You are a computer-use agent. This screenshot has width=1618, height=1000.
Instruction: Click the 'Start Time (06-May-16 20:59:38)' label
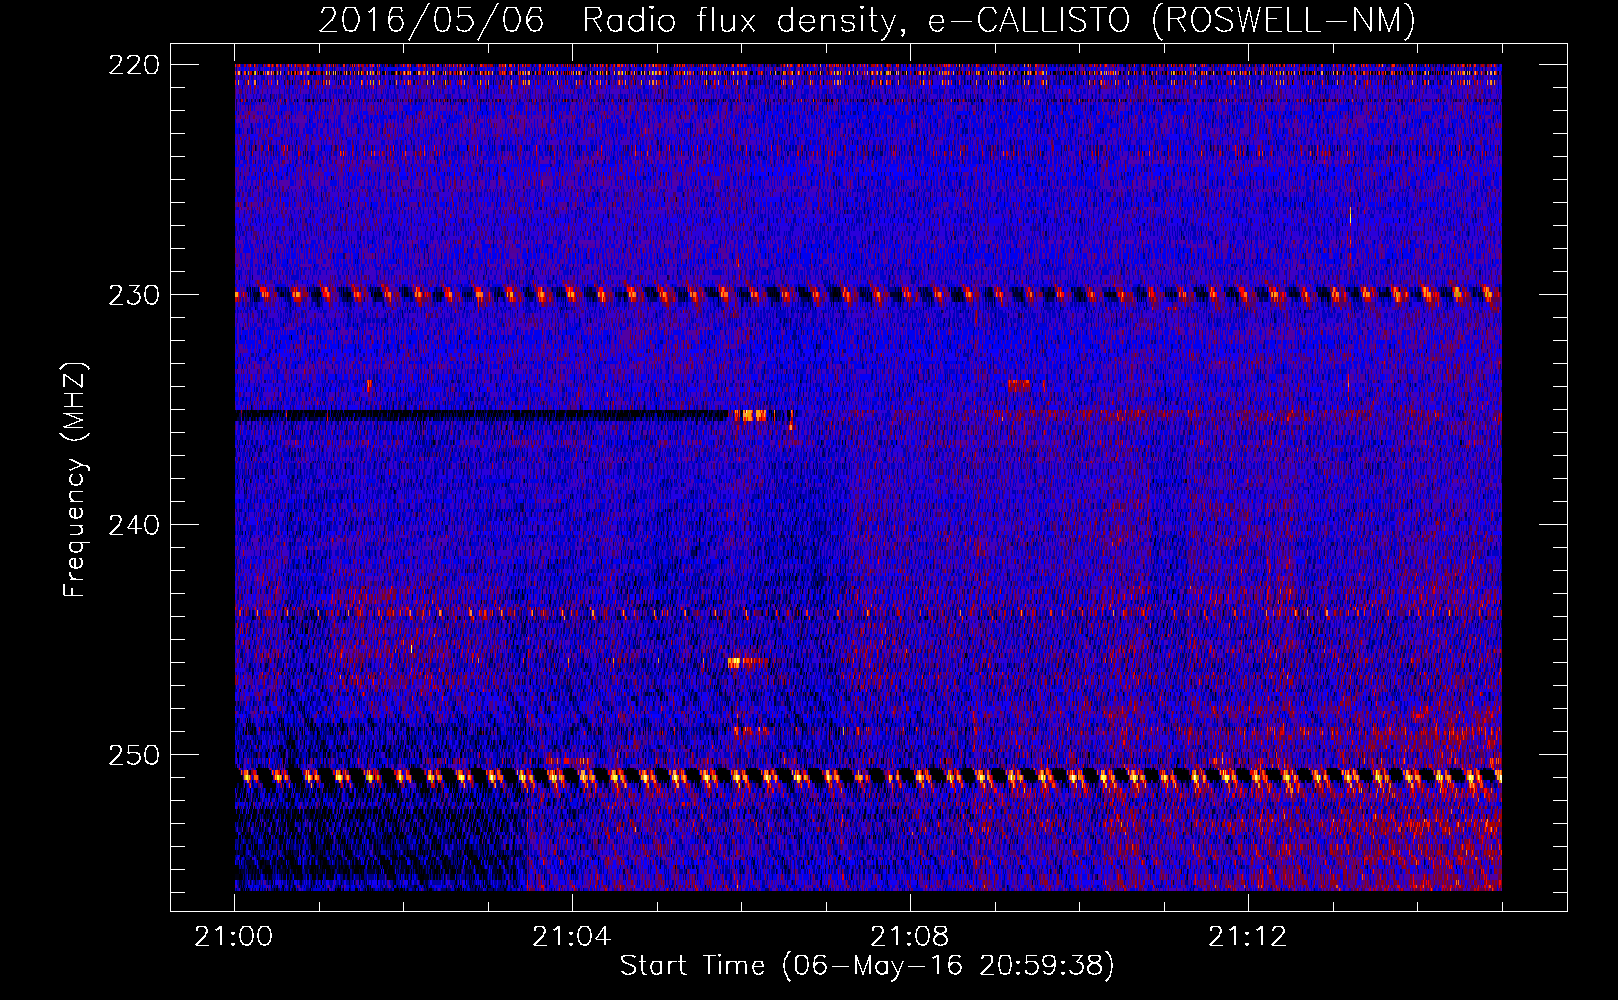coord(867,966)
